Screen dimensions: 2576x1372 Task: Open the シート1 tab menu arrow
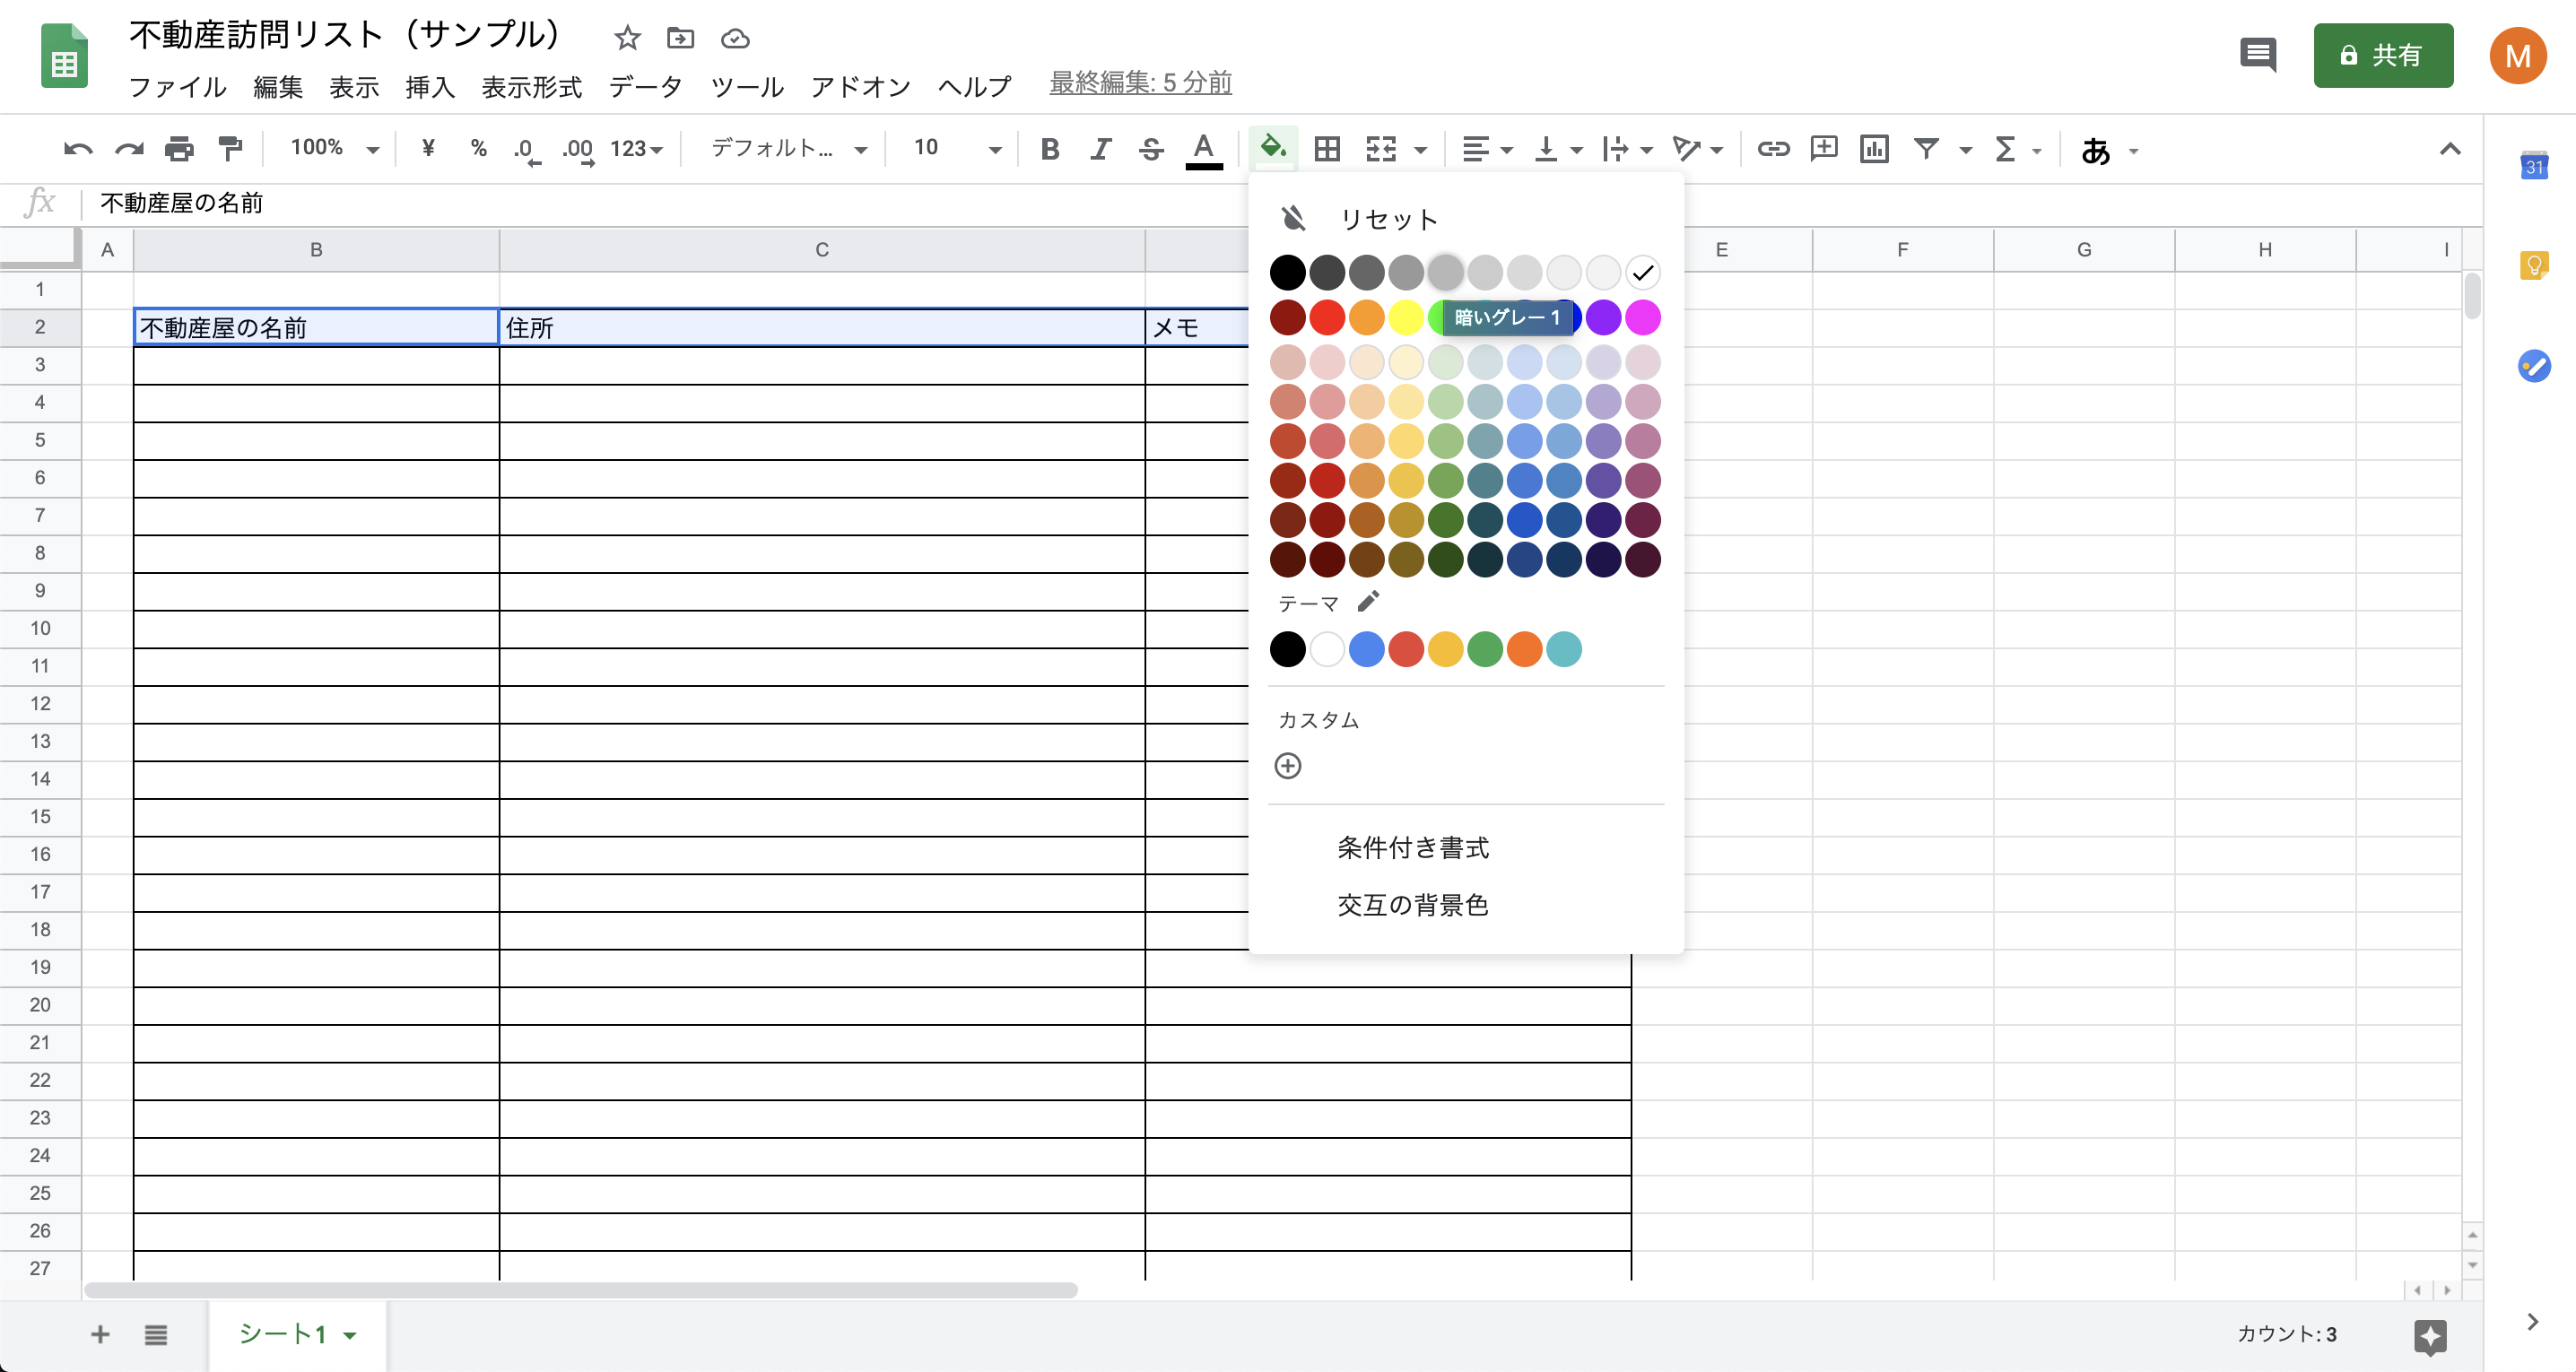350,1336
